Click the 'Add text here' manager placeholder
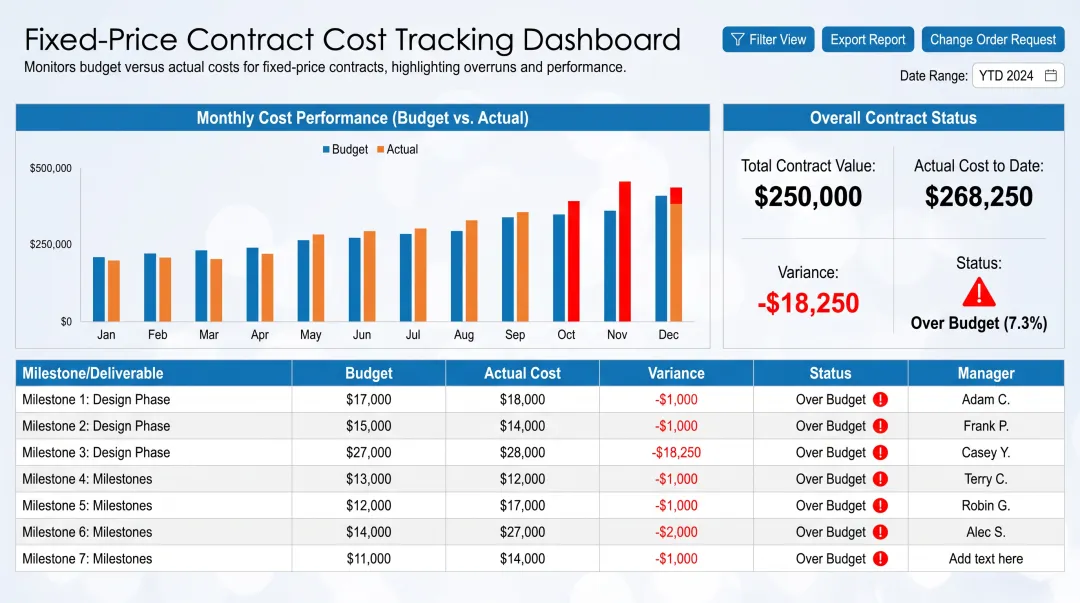 click(x=986, y=559)
